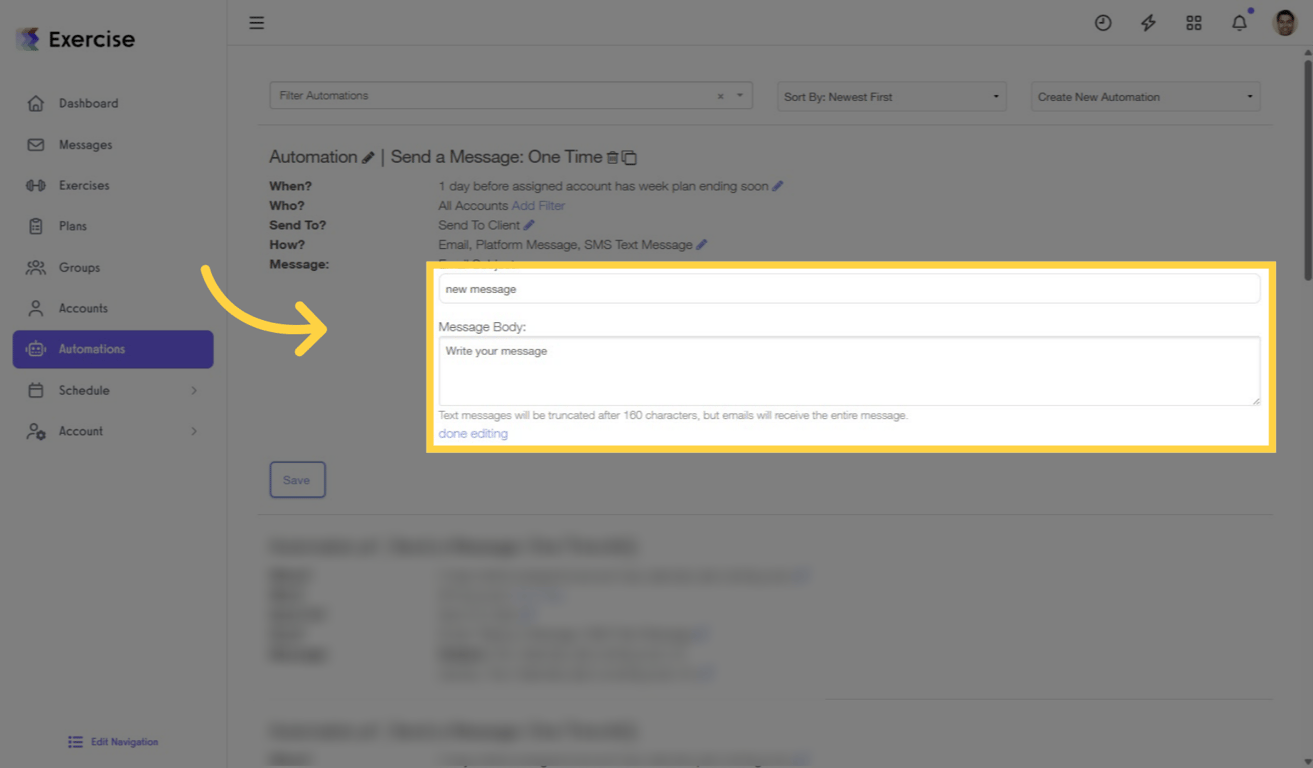Screen dimensions: 1313x768
Task: Open the Create New Automation dropdown
Action: point(1144,96)
